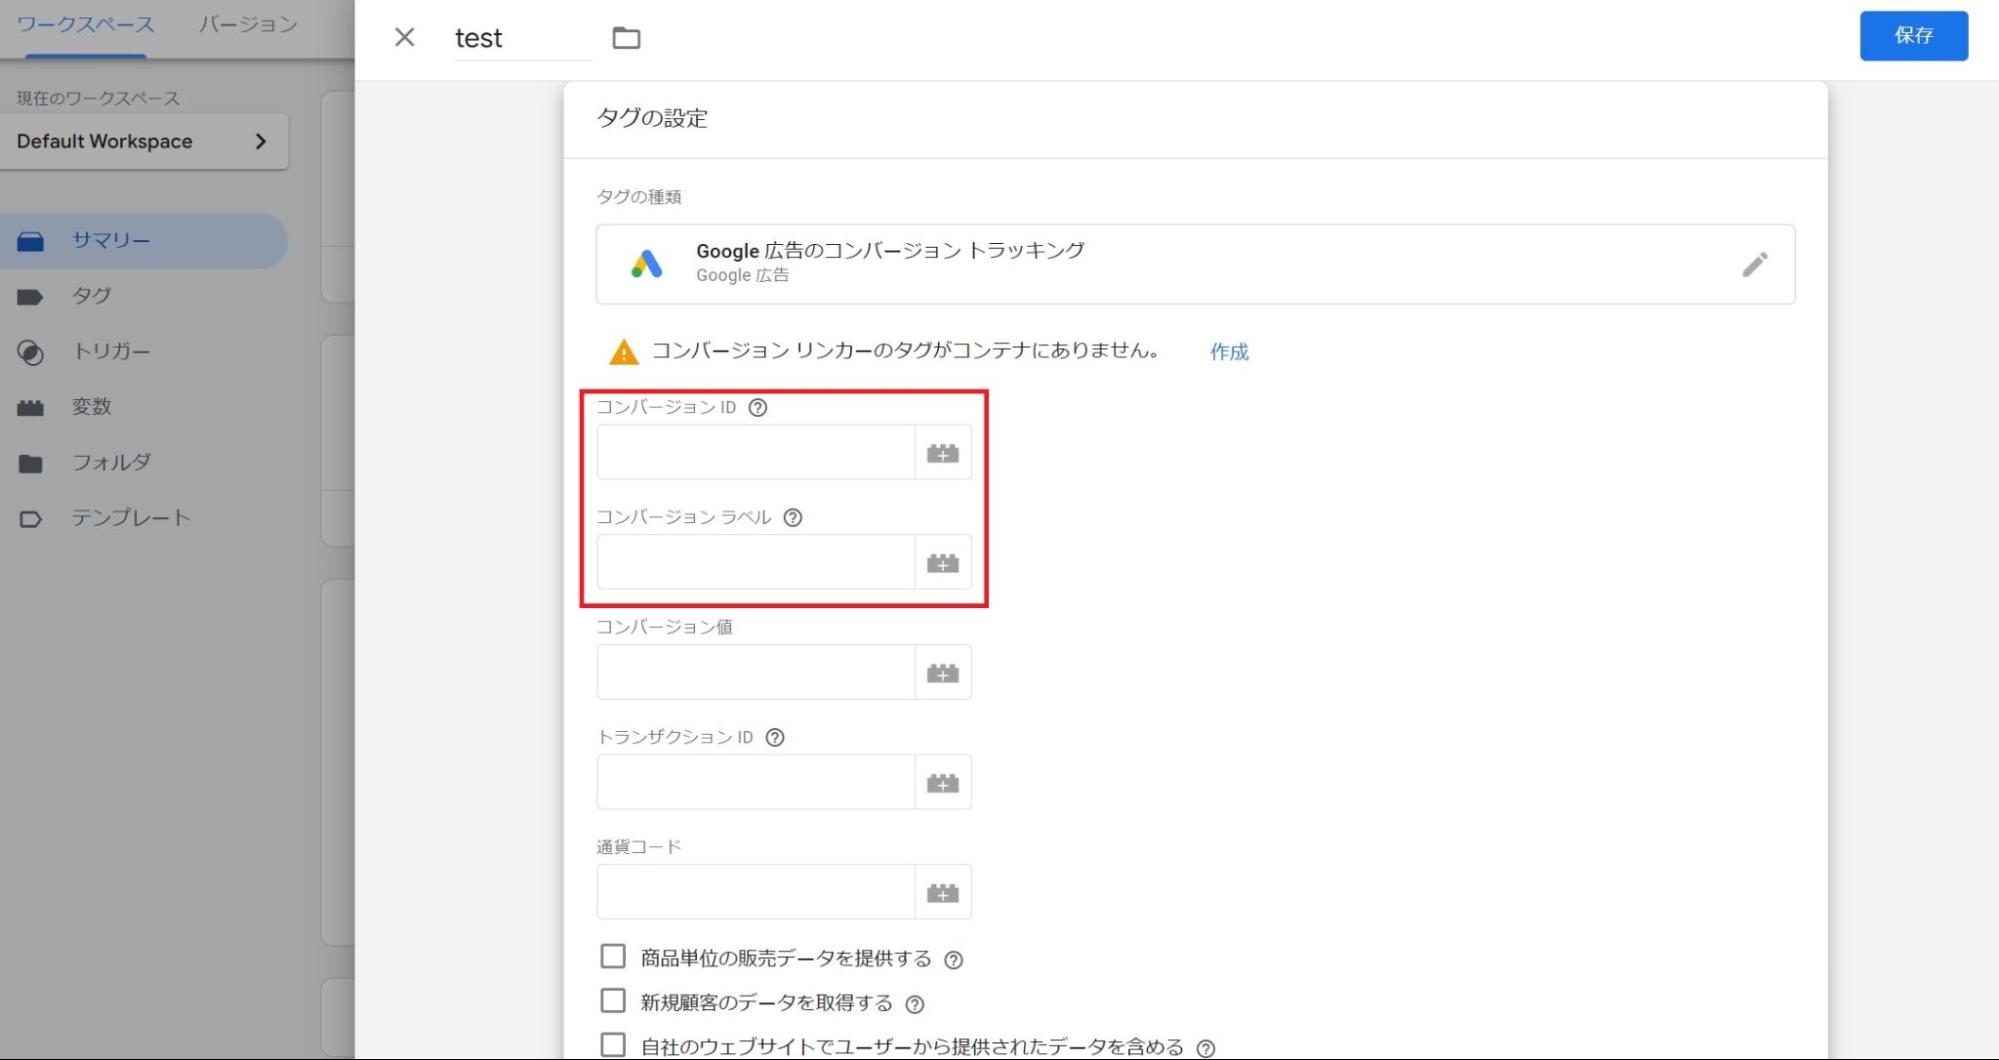Click 作成 to create a Conversion Linker tag
The image size is (1999, 1060).
tap(1228, 352)
